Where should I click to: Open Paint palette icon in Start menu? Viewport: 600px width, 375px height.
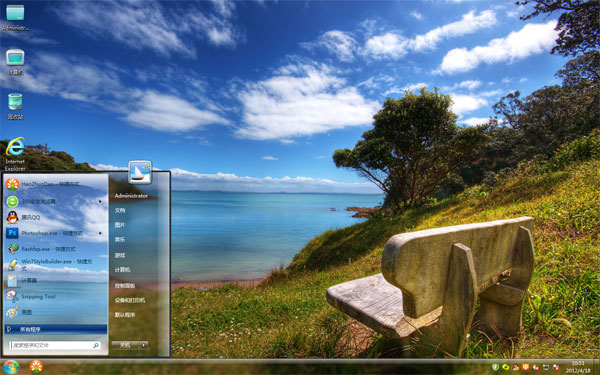pyautogui.click(x=12, y=312)
